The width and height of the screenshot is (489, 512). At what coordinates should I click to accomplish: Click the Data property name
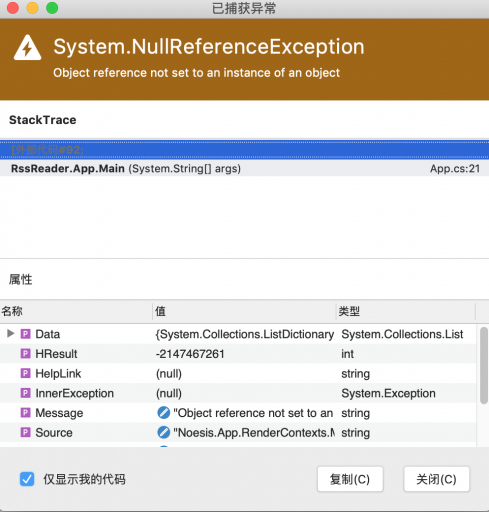point(48,334)
